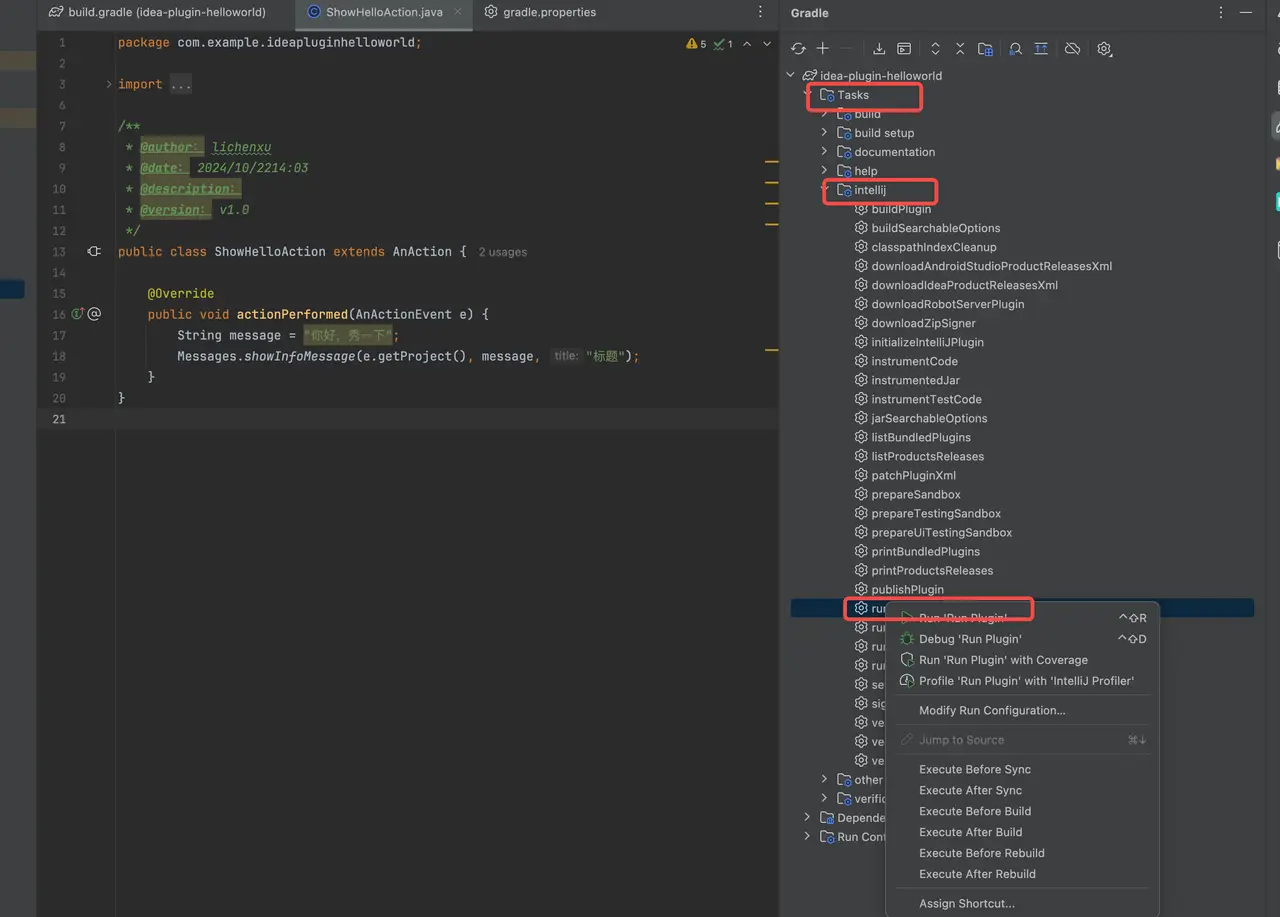Choose Run 'Run Plugin' with Coverage

tap(1022, 660)
